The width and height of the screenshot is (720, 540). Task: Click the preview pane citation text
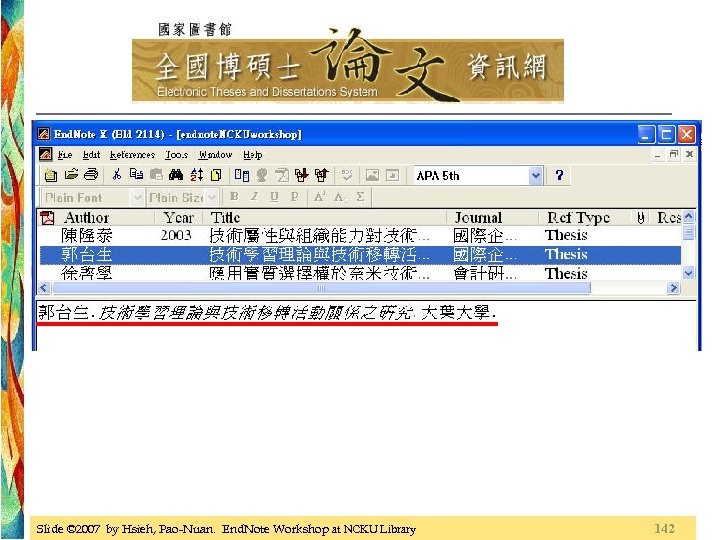click(267, 313)
